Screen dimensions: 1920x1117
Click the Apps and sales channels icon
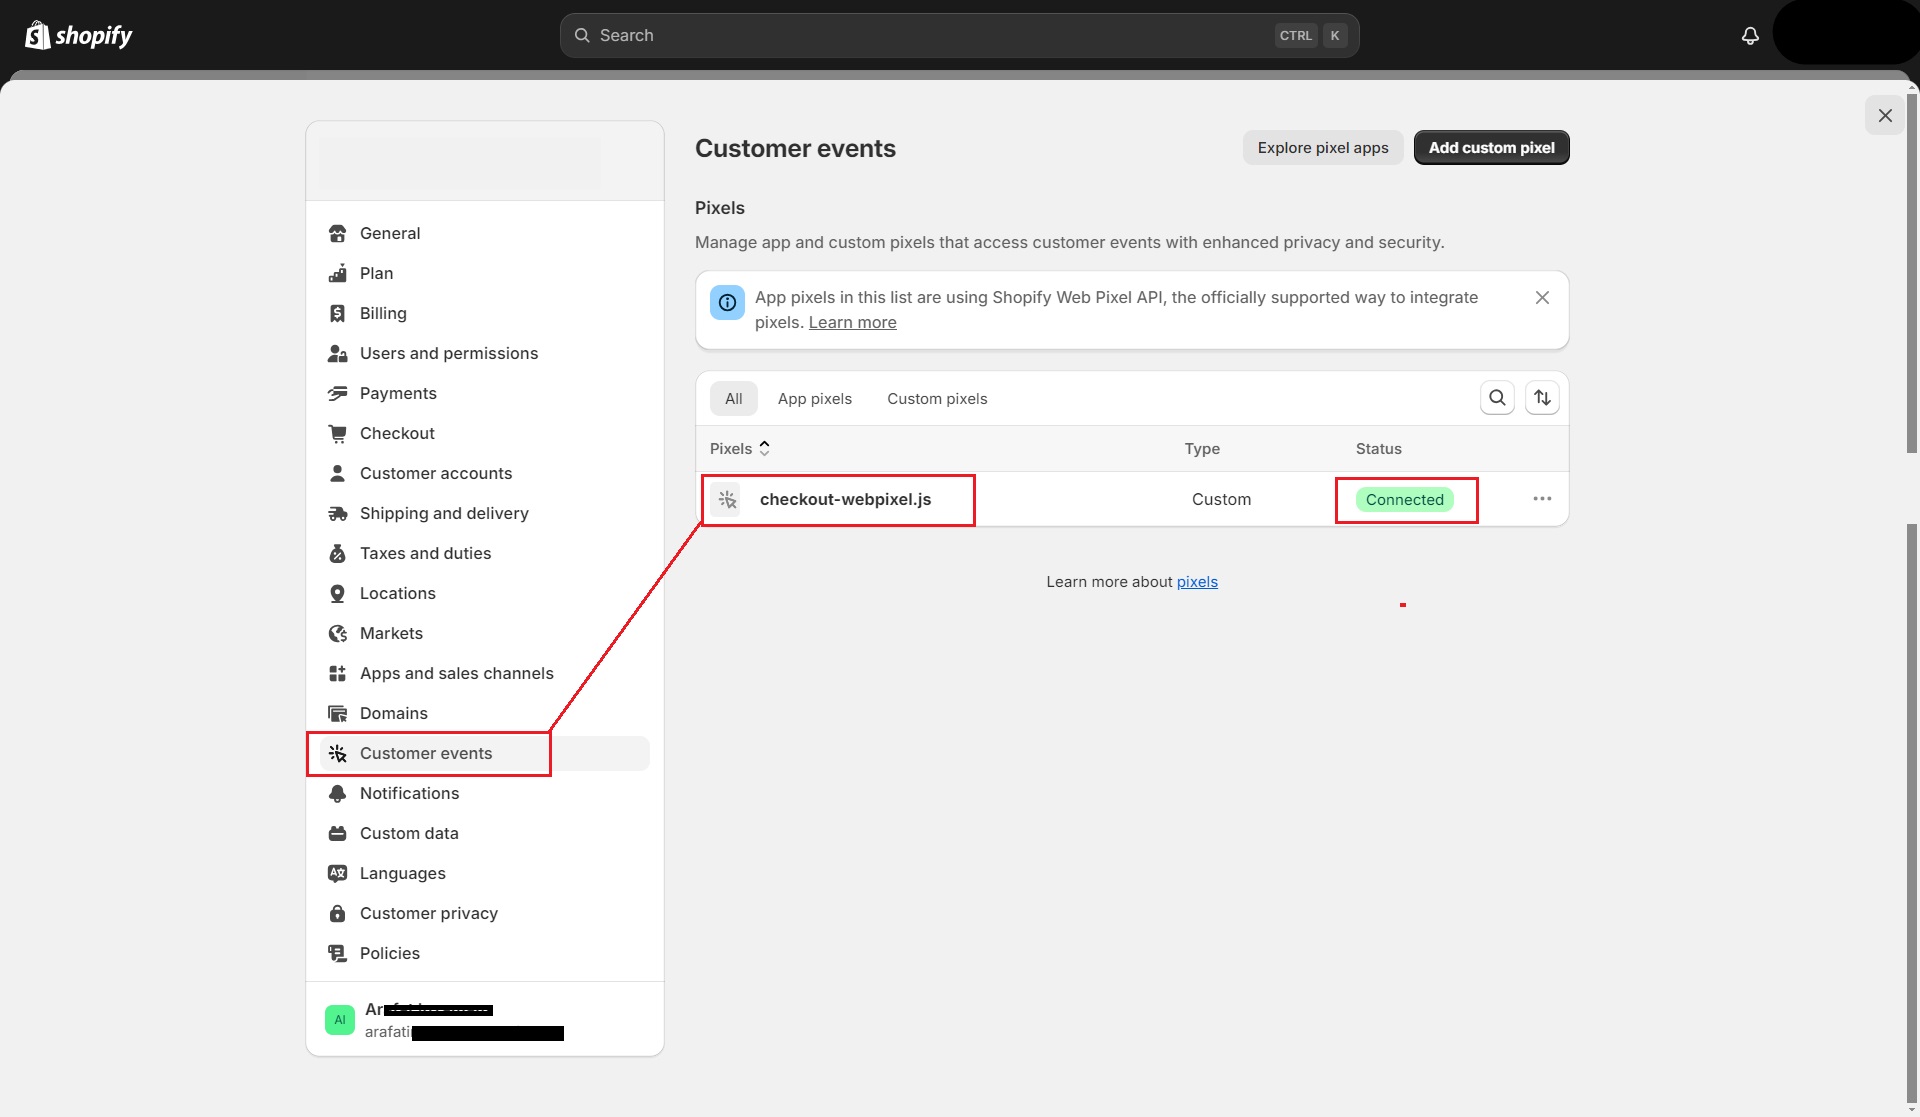(x=338, y=673)
